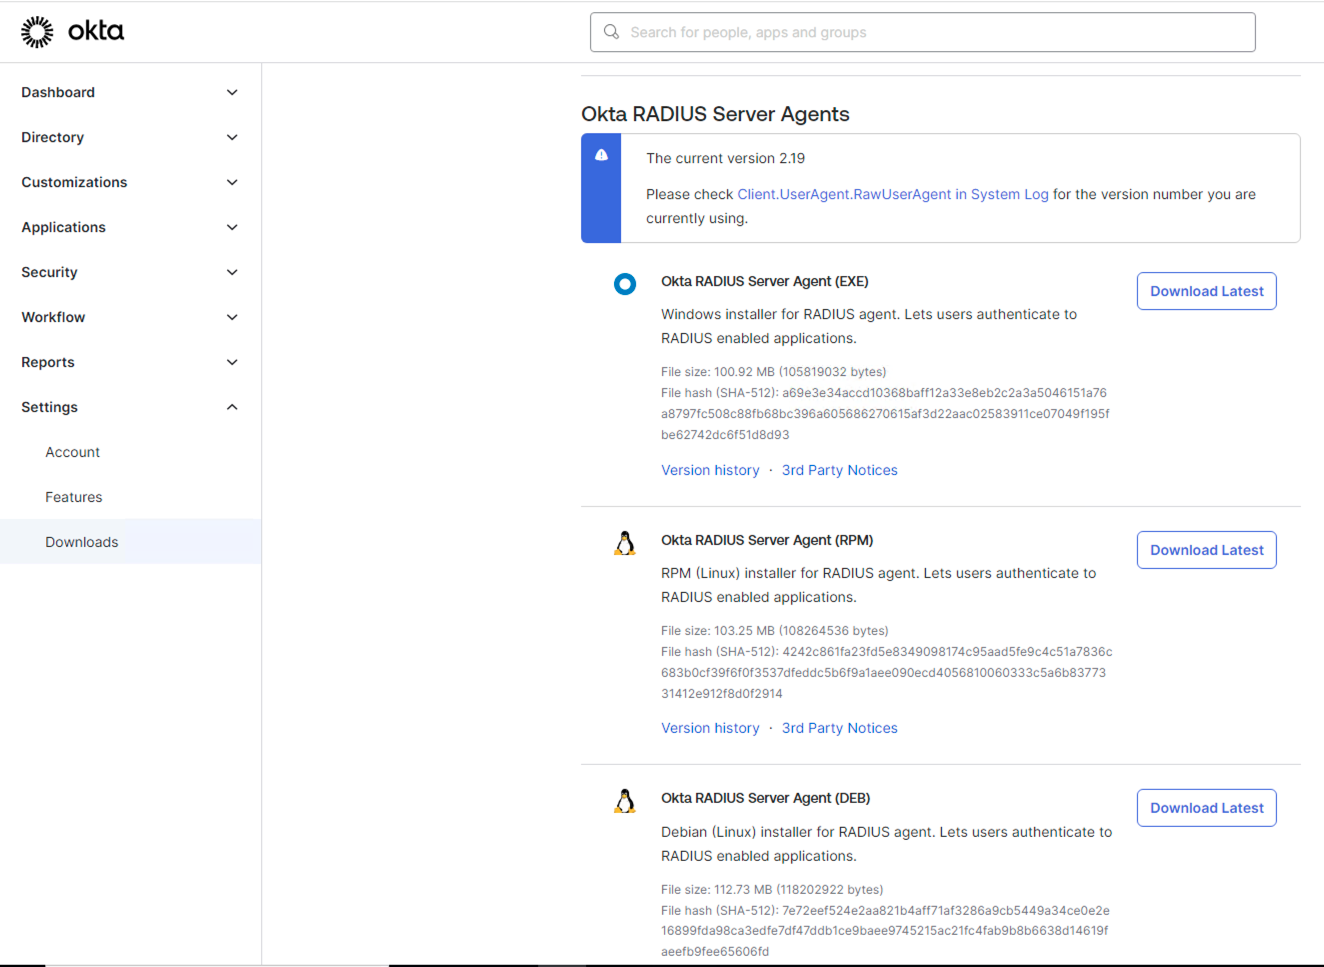This screenshot has height=967, width=1324.
Task: Open the System Log user agent link
Action: pyautogui.click(x=893, y=194)
